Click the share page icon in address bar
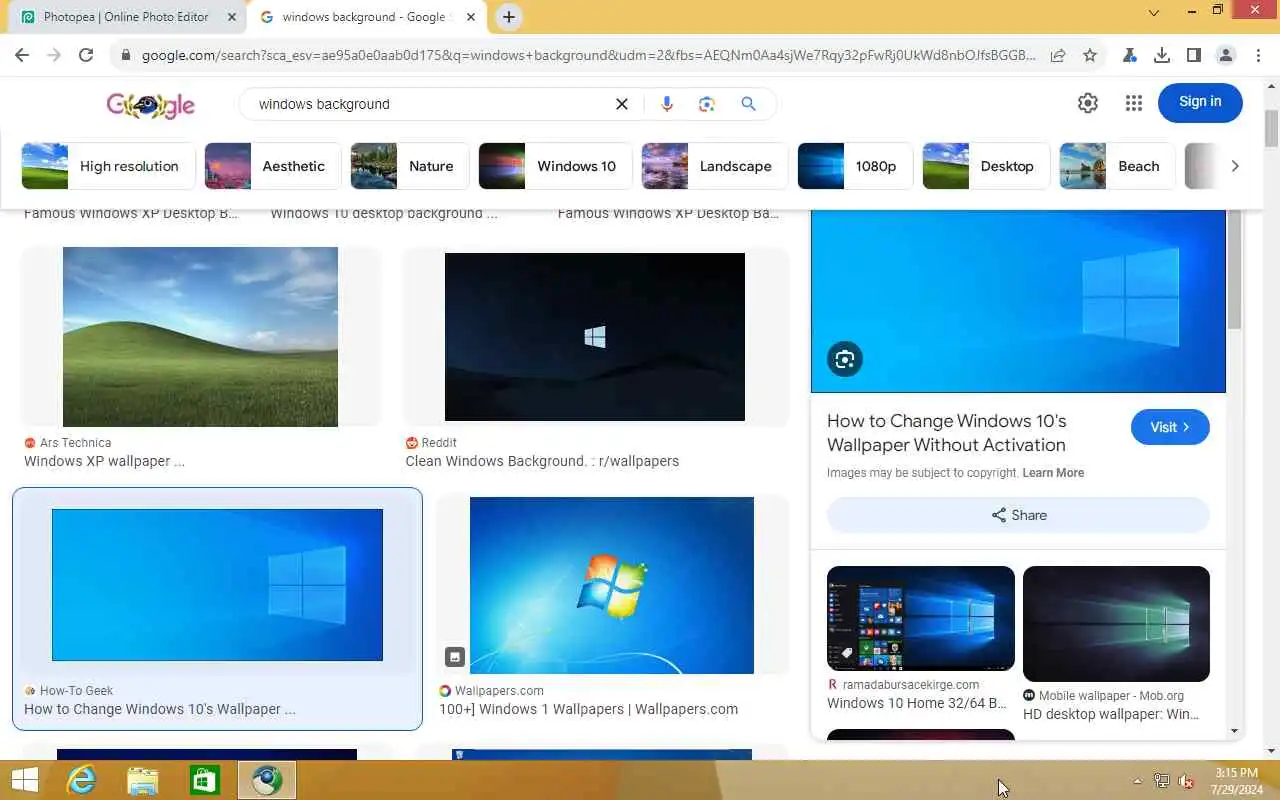Screen dimensions: 1280x800 coord(1058,56)
